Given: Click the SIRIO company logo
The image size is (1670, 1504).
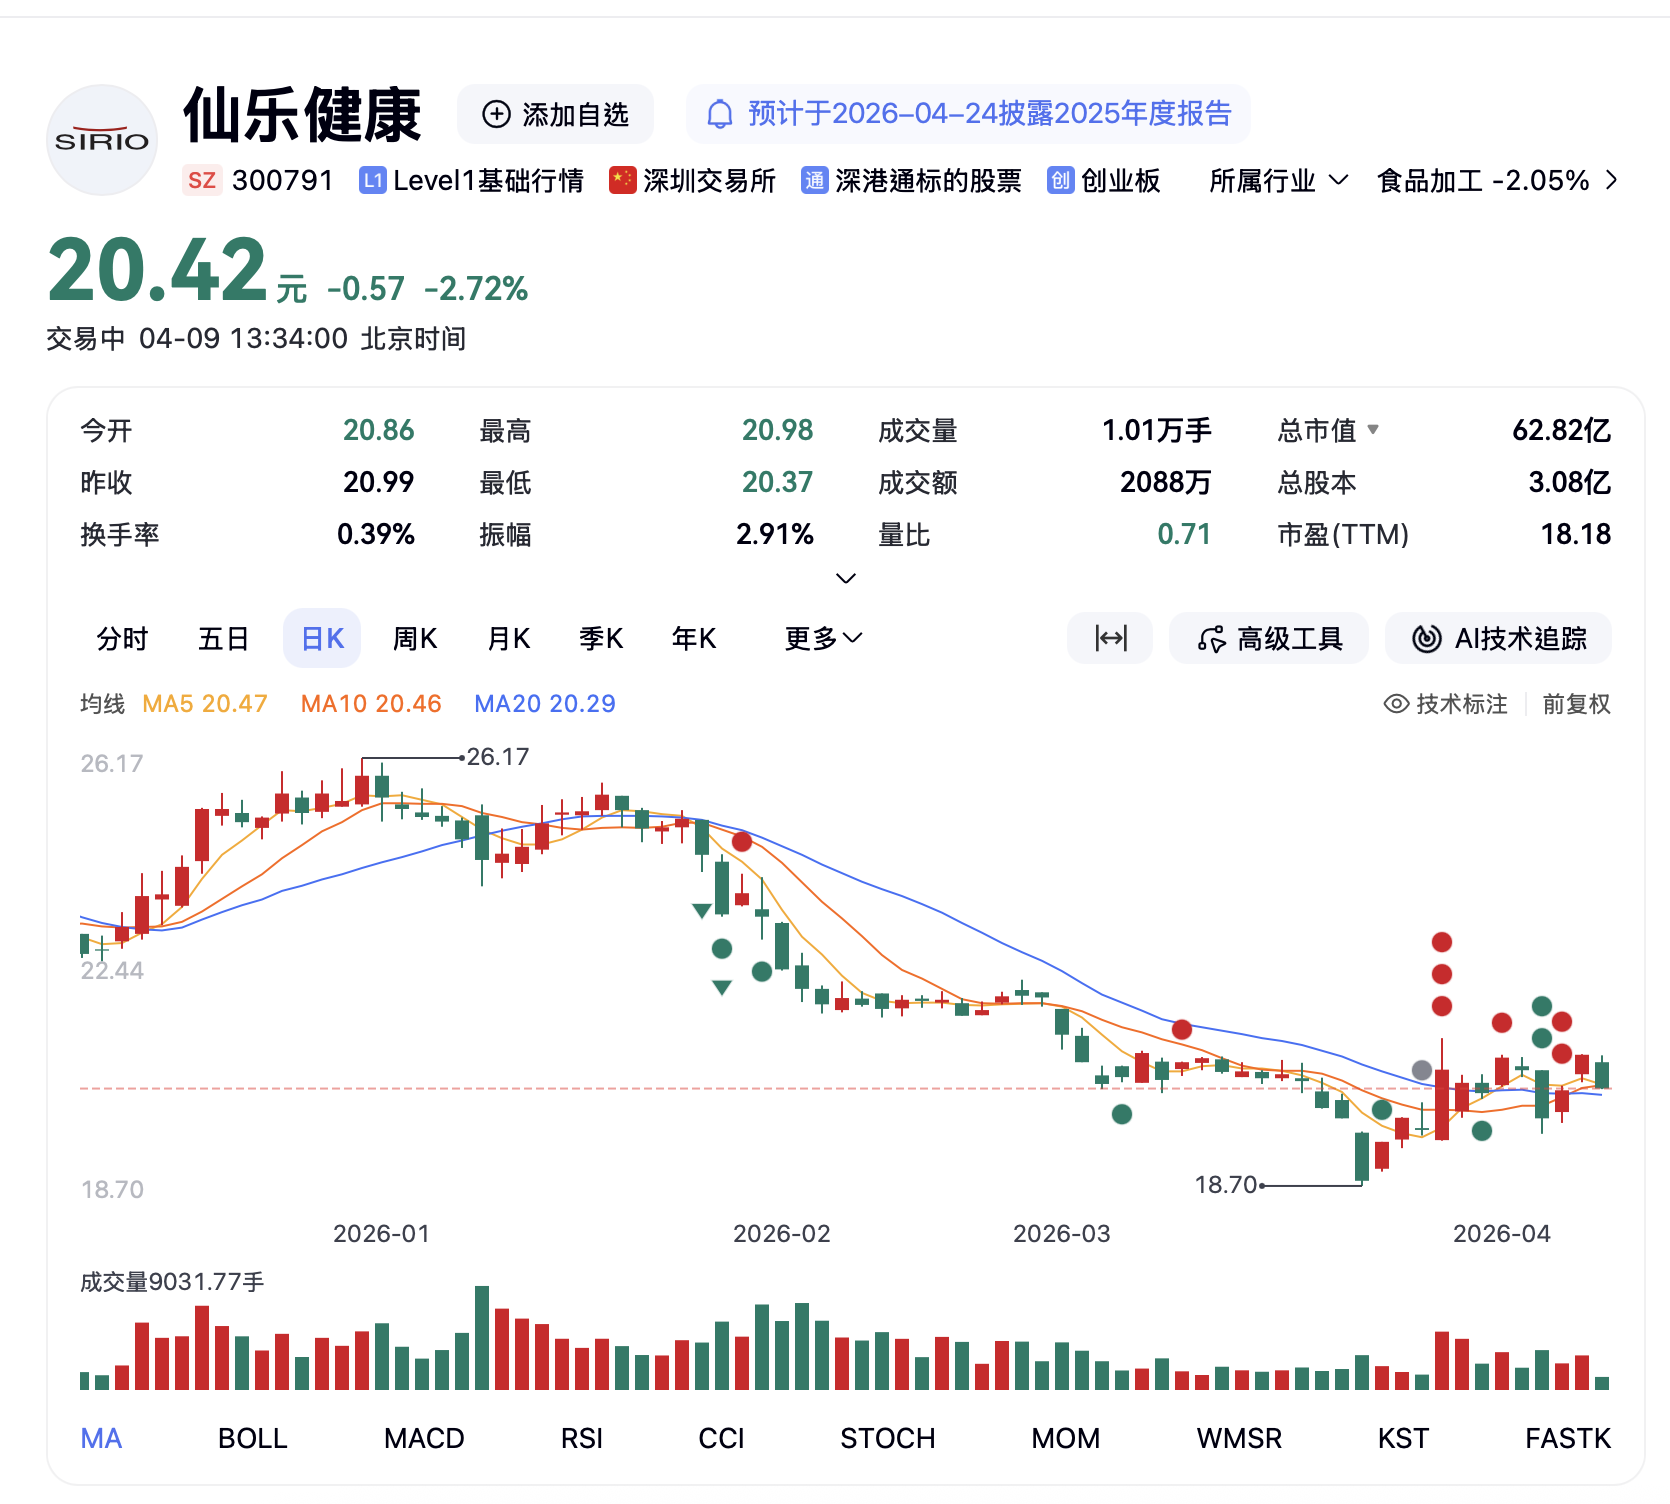Looking at the screenshot, I should (x=102, y=140).
